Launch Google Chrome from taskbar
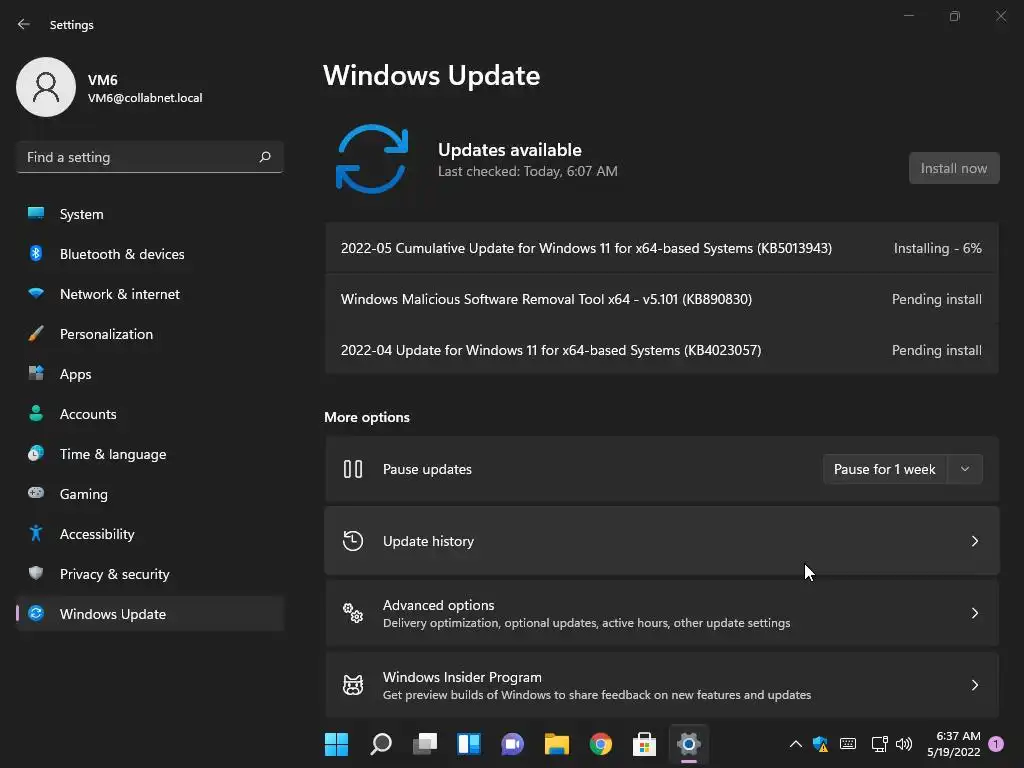 point(601,744)
